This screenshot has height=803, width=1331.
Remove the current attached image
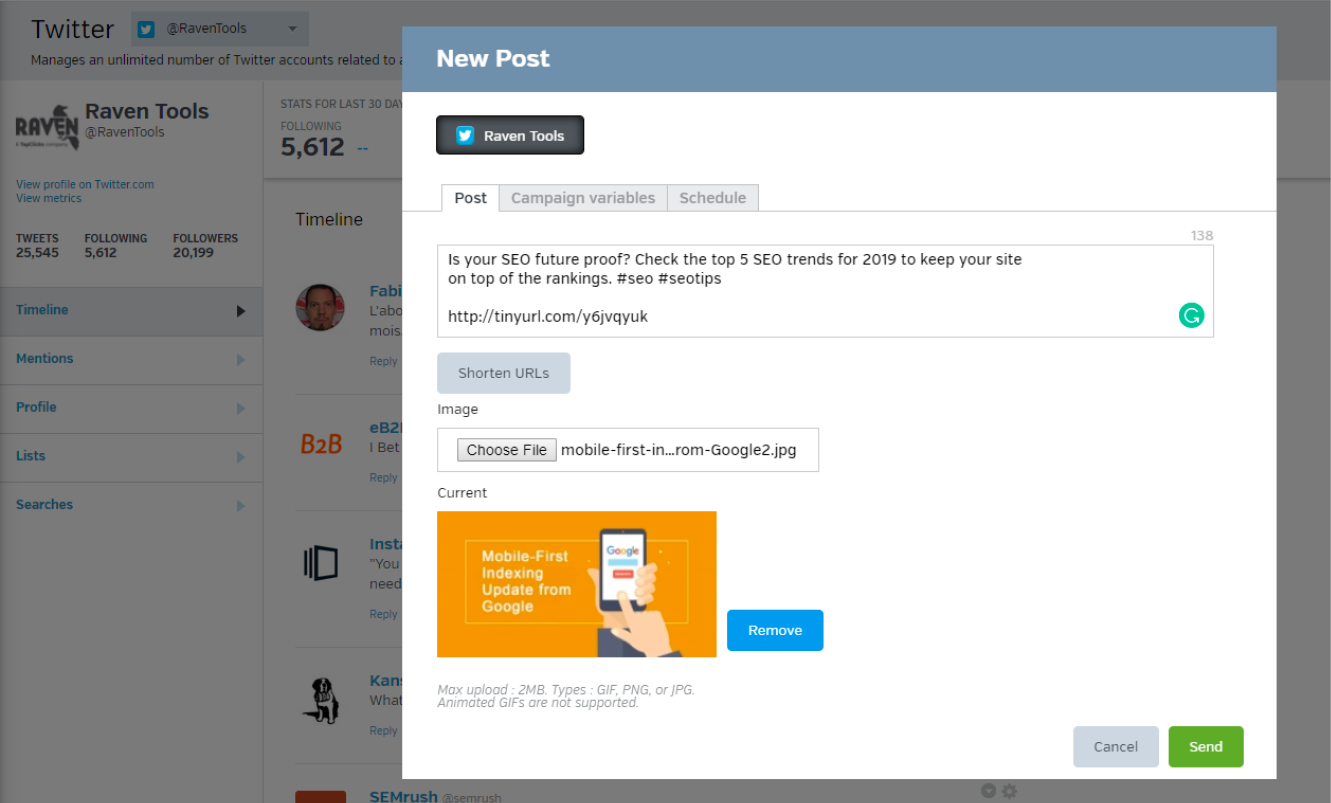775,631
